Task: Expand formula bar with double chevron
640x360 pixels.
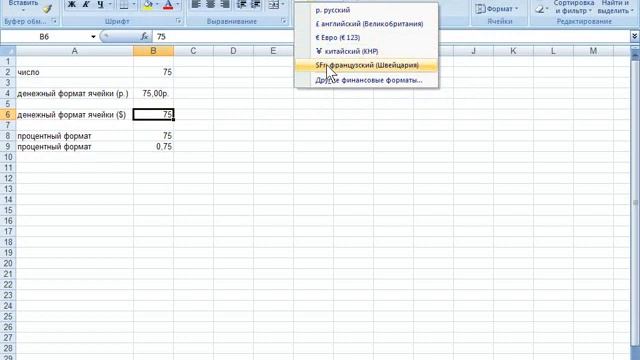Action: (x=634, y=37)
